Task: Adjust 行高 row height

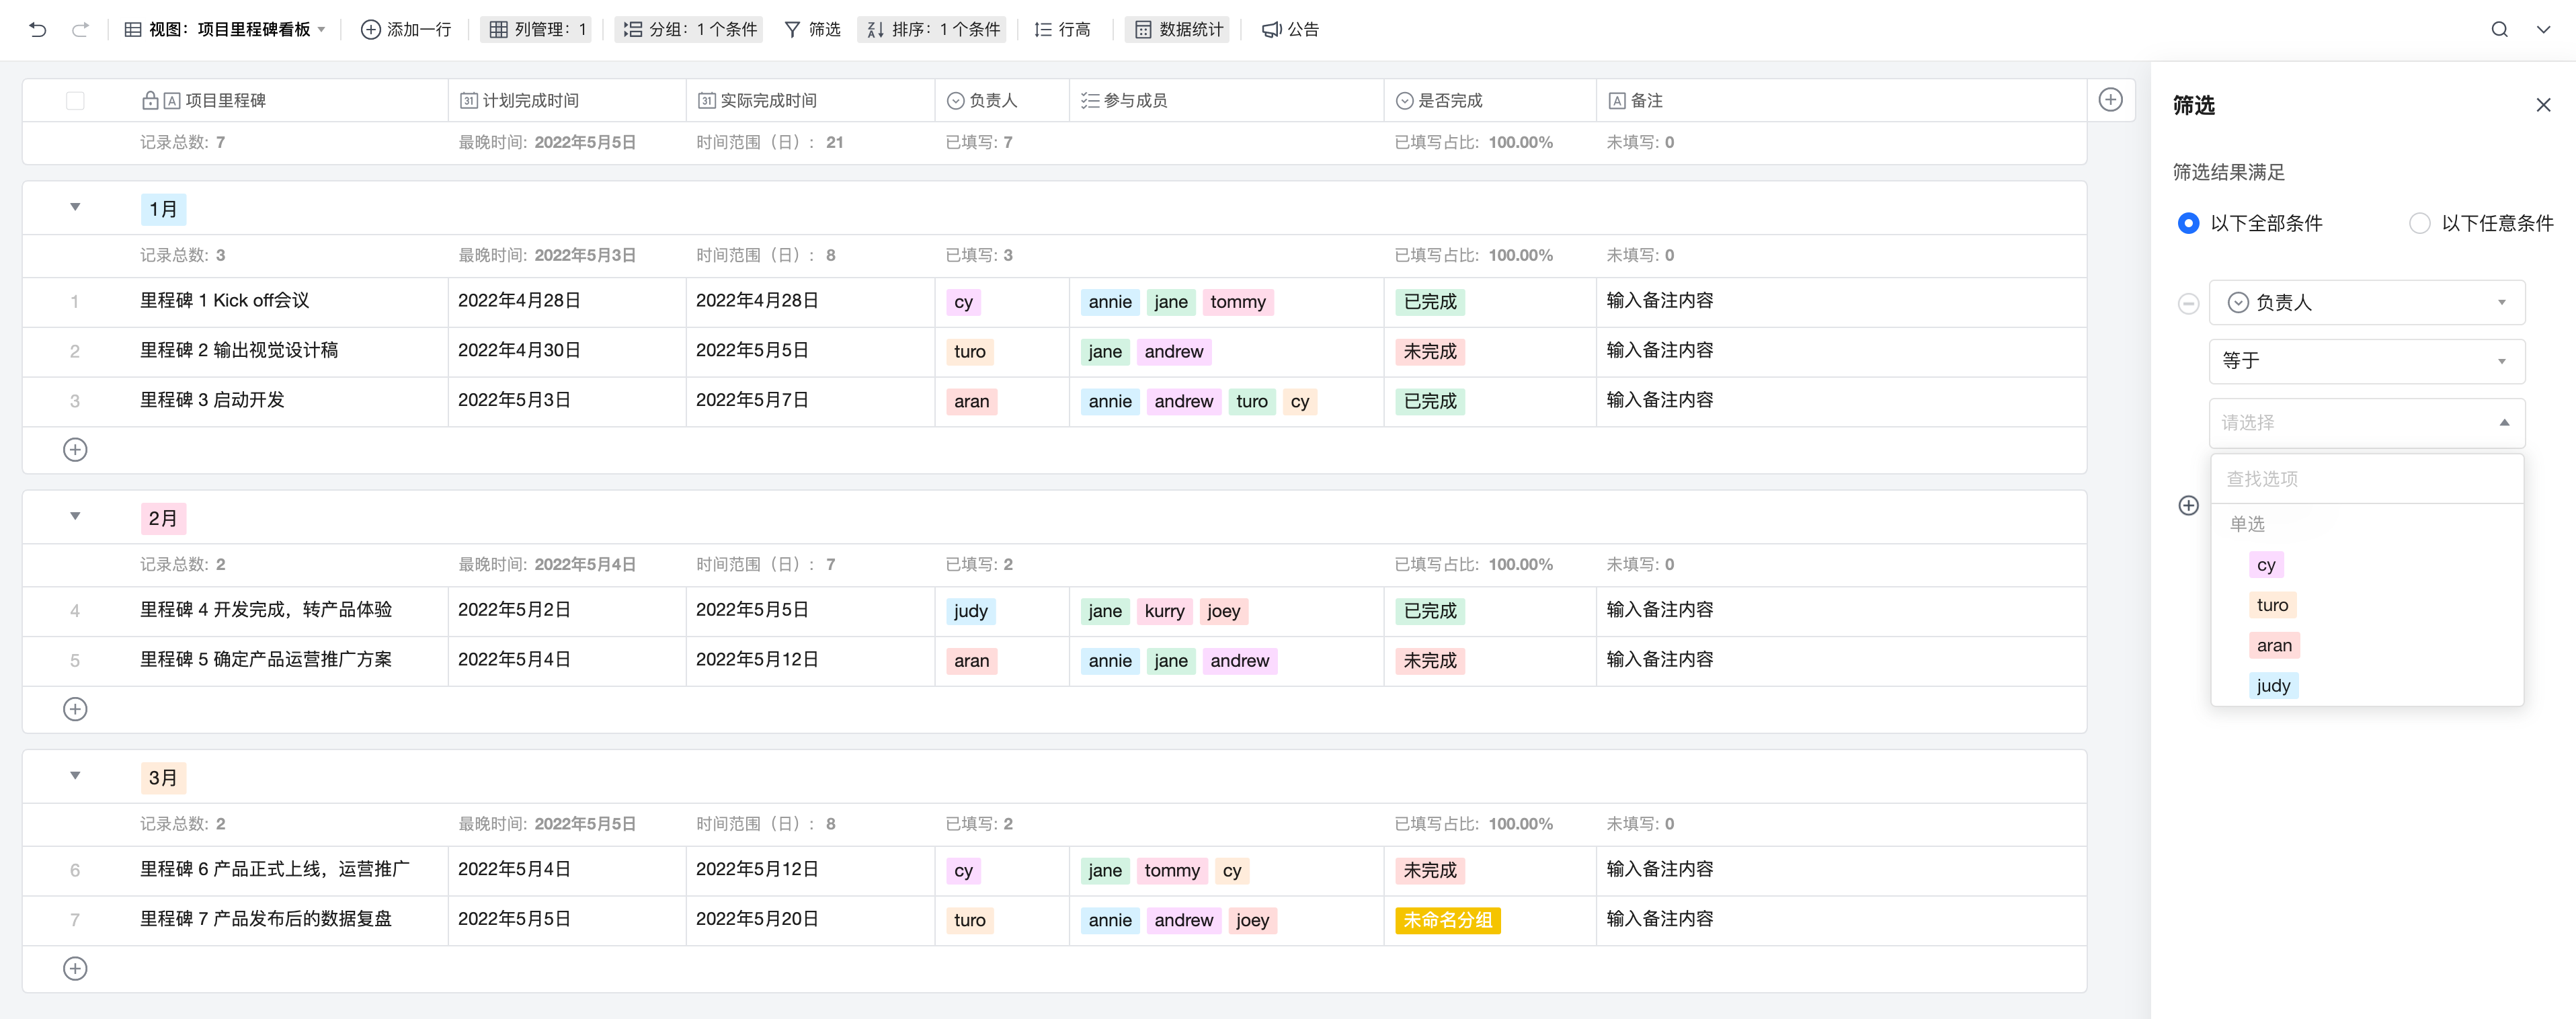Action: click(1062, 30)
